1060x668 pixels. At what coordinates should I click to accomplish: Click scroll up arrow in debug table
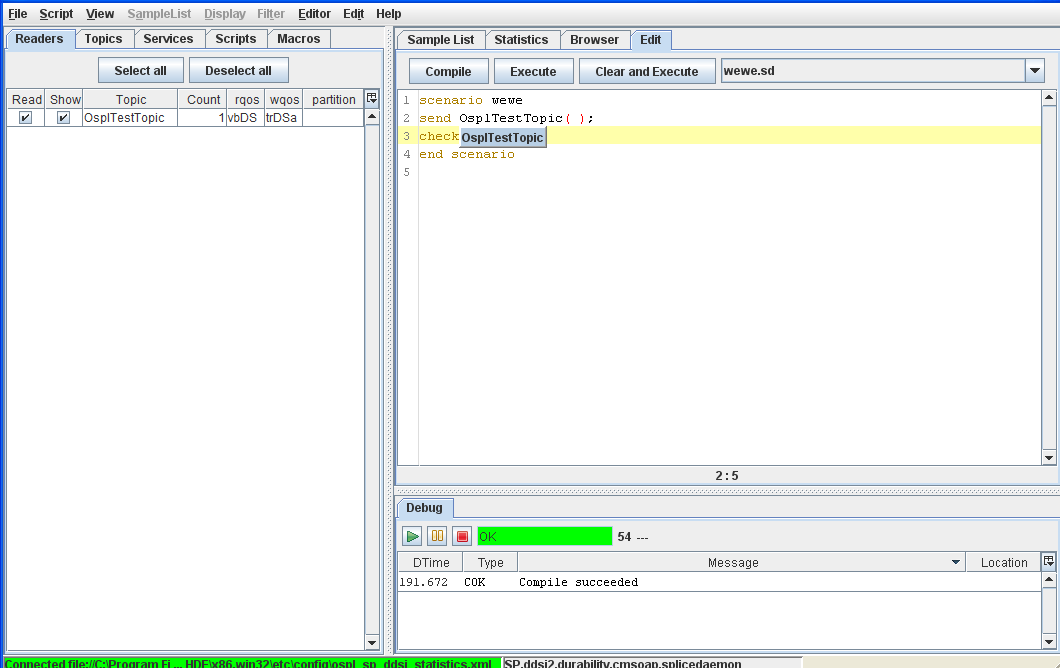point(1049,579)
